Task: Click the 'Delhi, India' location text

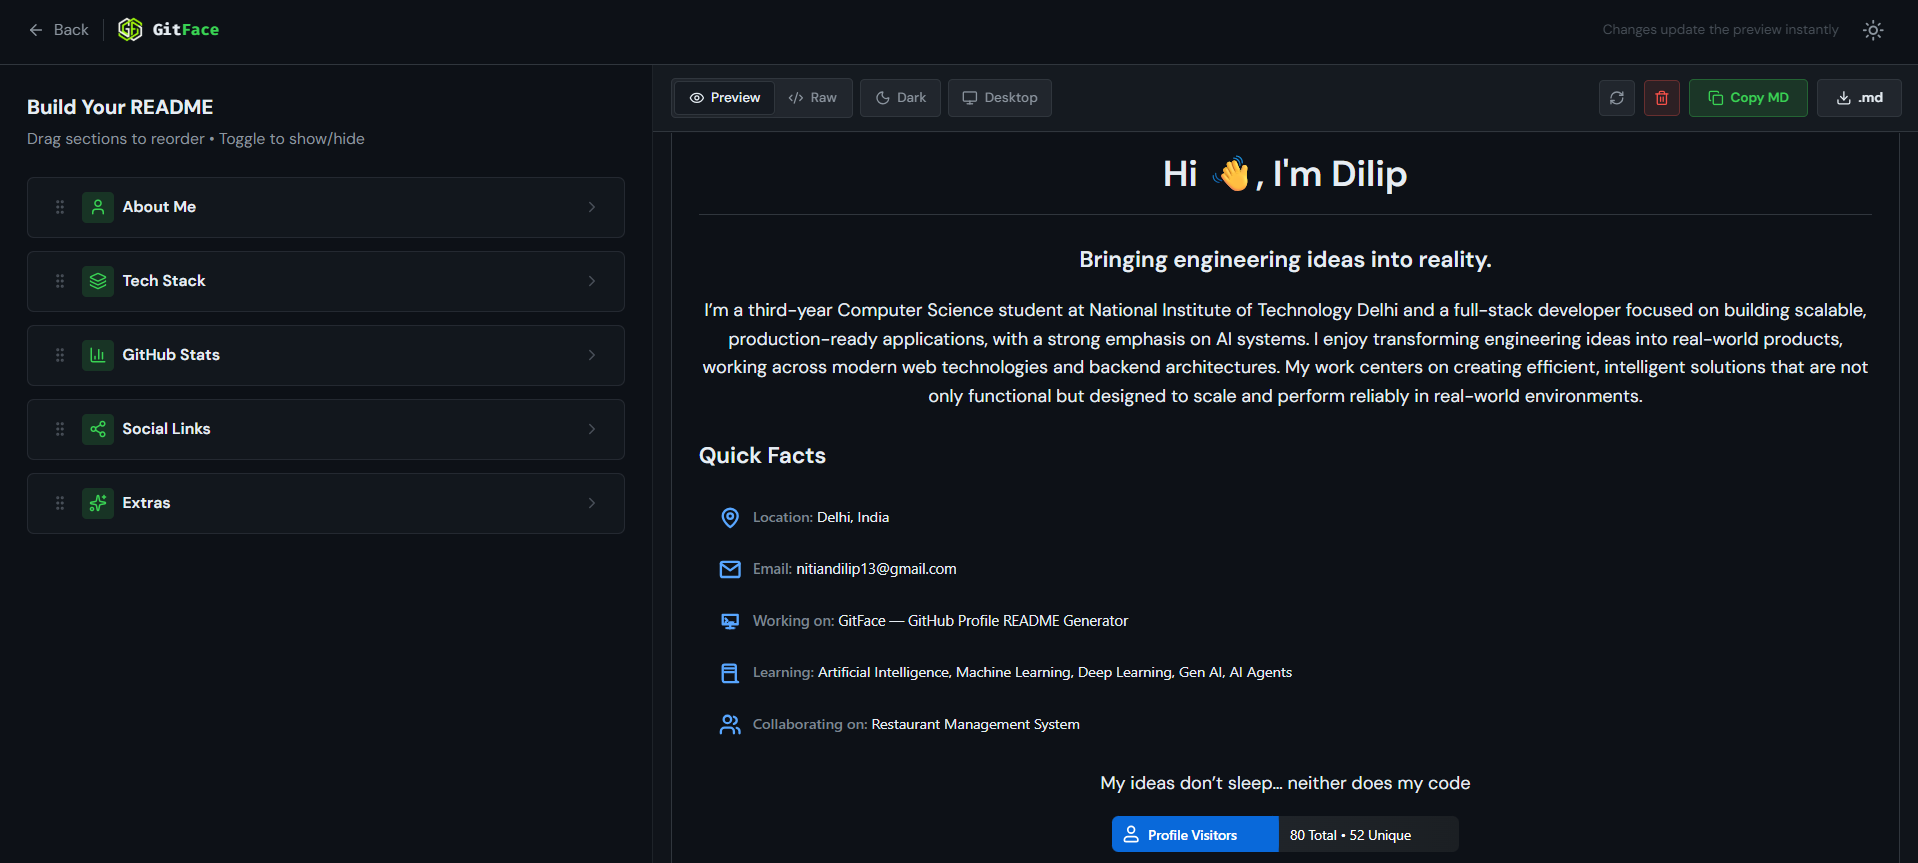Action: click(x=853, y=517)
